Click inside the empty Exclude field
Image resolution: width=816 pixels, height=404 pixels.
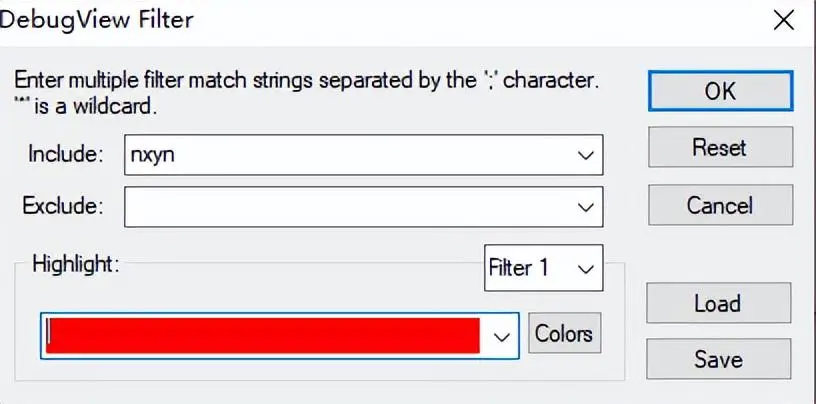tap(340, 206)
